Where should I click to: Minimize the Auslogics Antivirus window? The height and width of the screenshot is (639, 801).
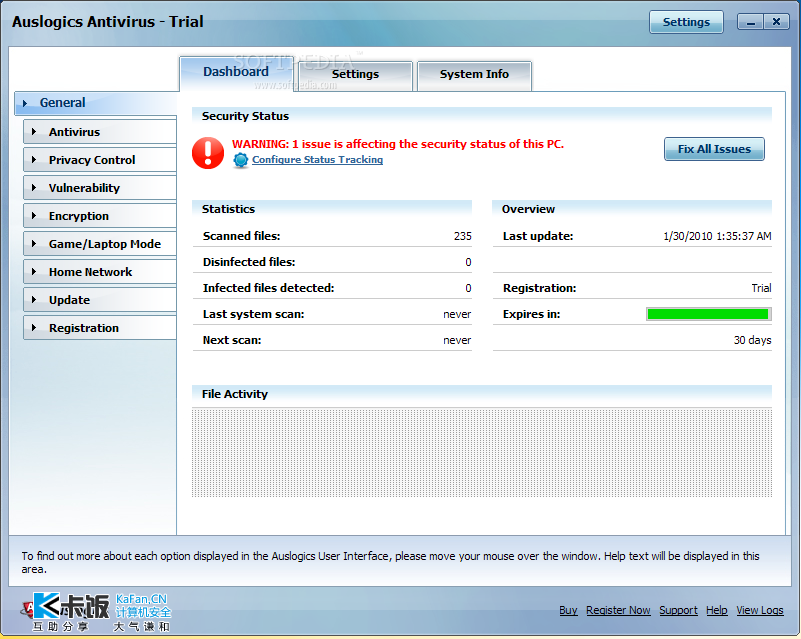pyautogui.click(x=750, y=22)
